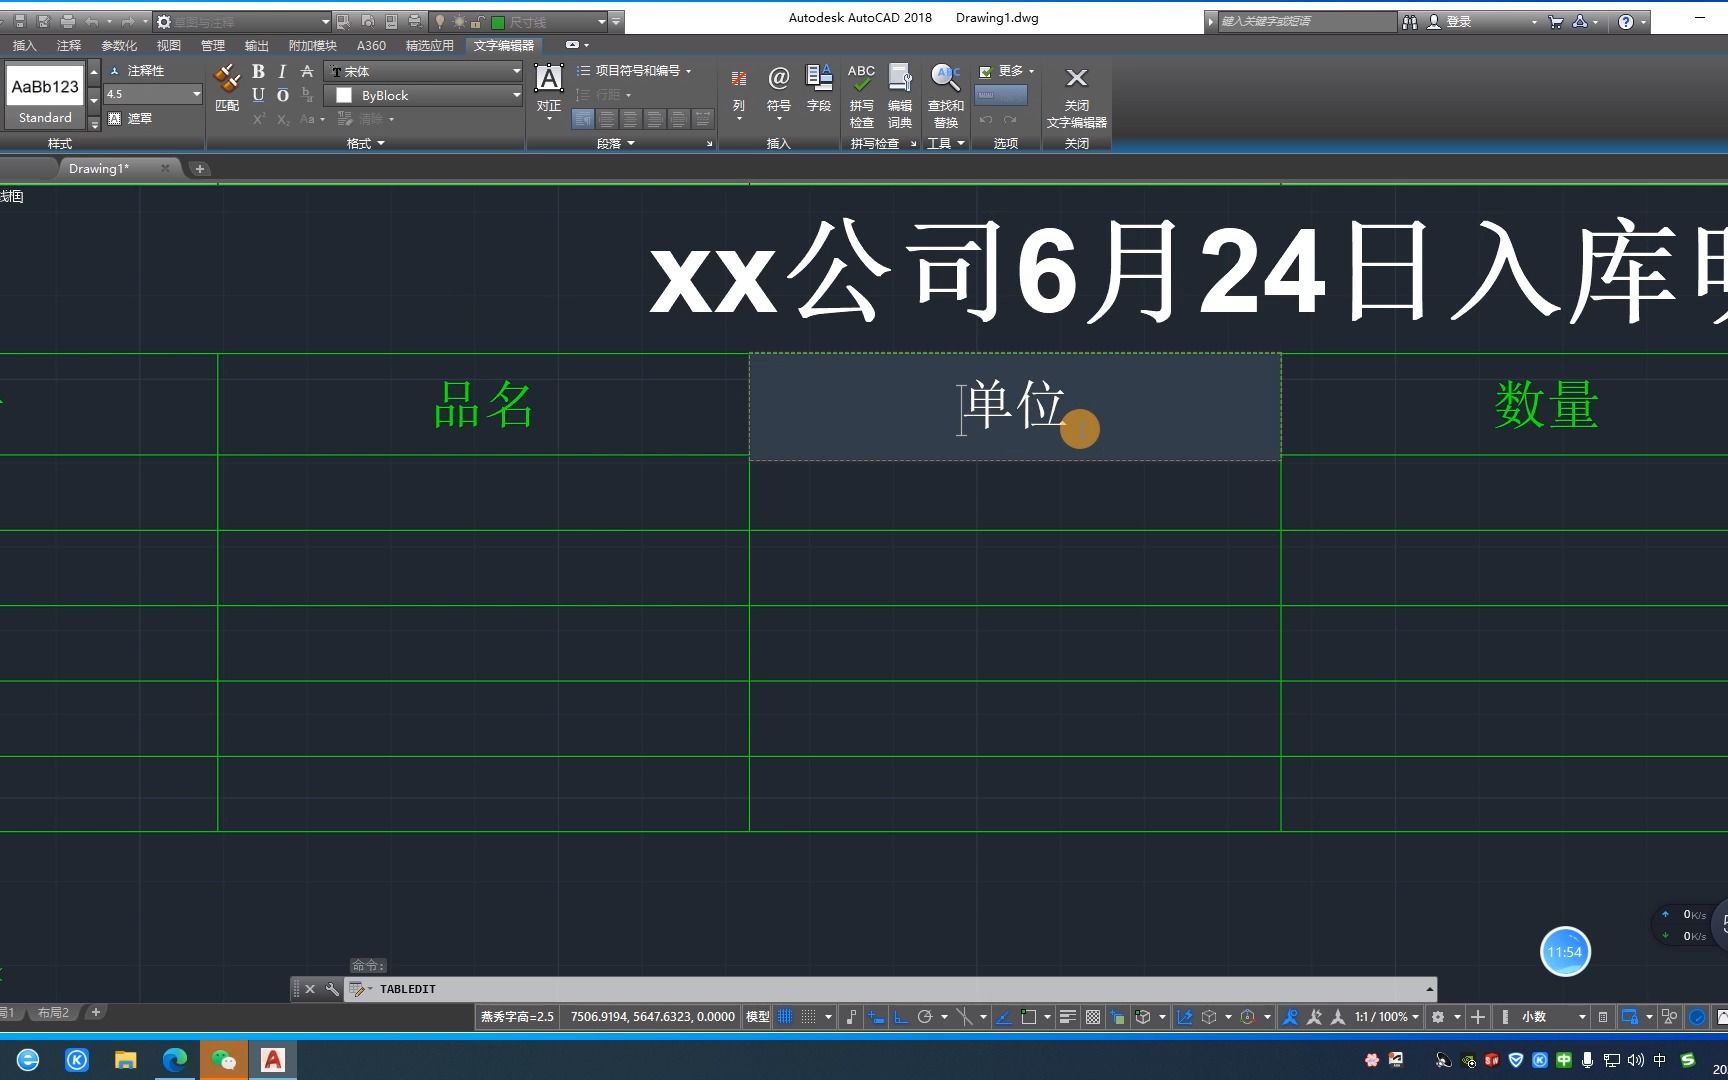Click the white color swatch beside ByBlock
The image size is (1728, 1080).
click(x=344, y=95)
